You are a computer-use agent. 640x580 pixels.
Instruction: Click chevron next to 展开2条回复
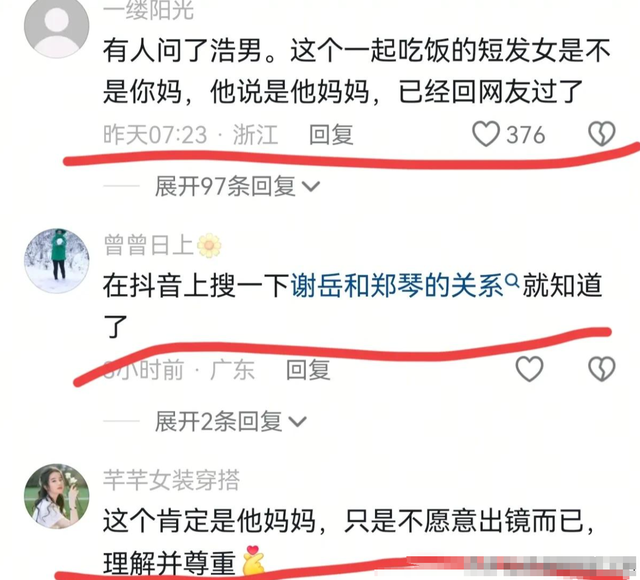(298, 422)
